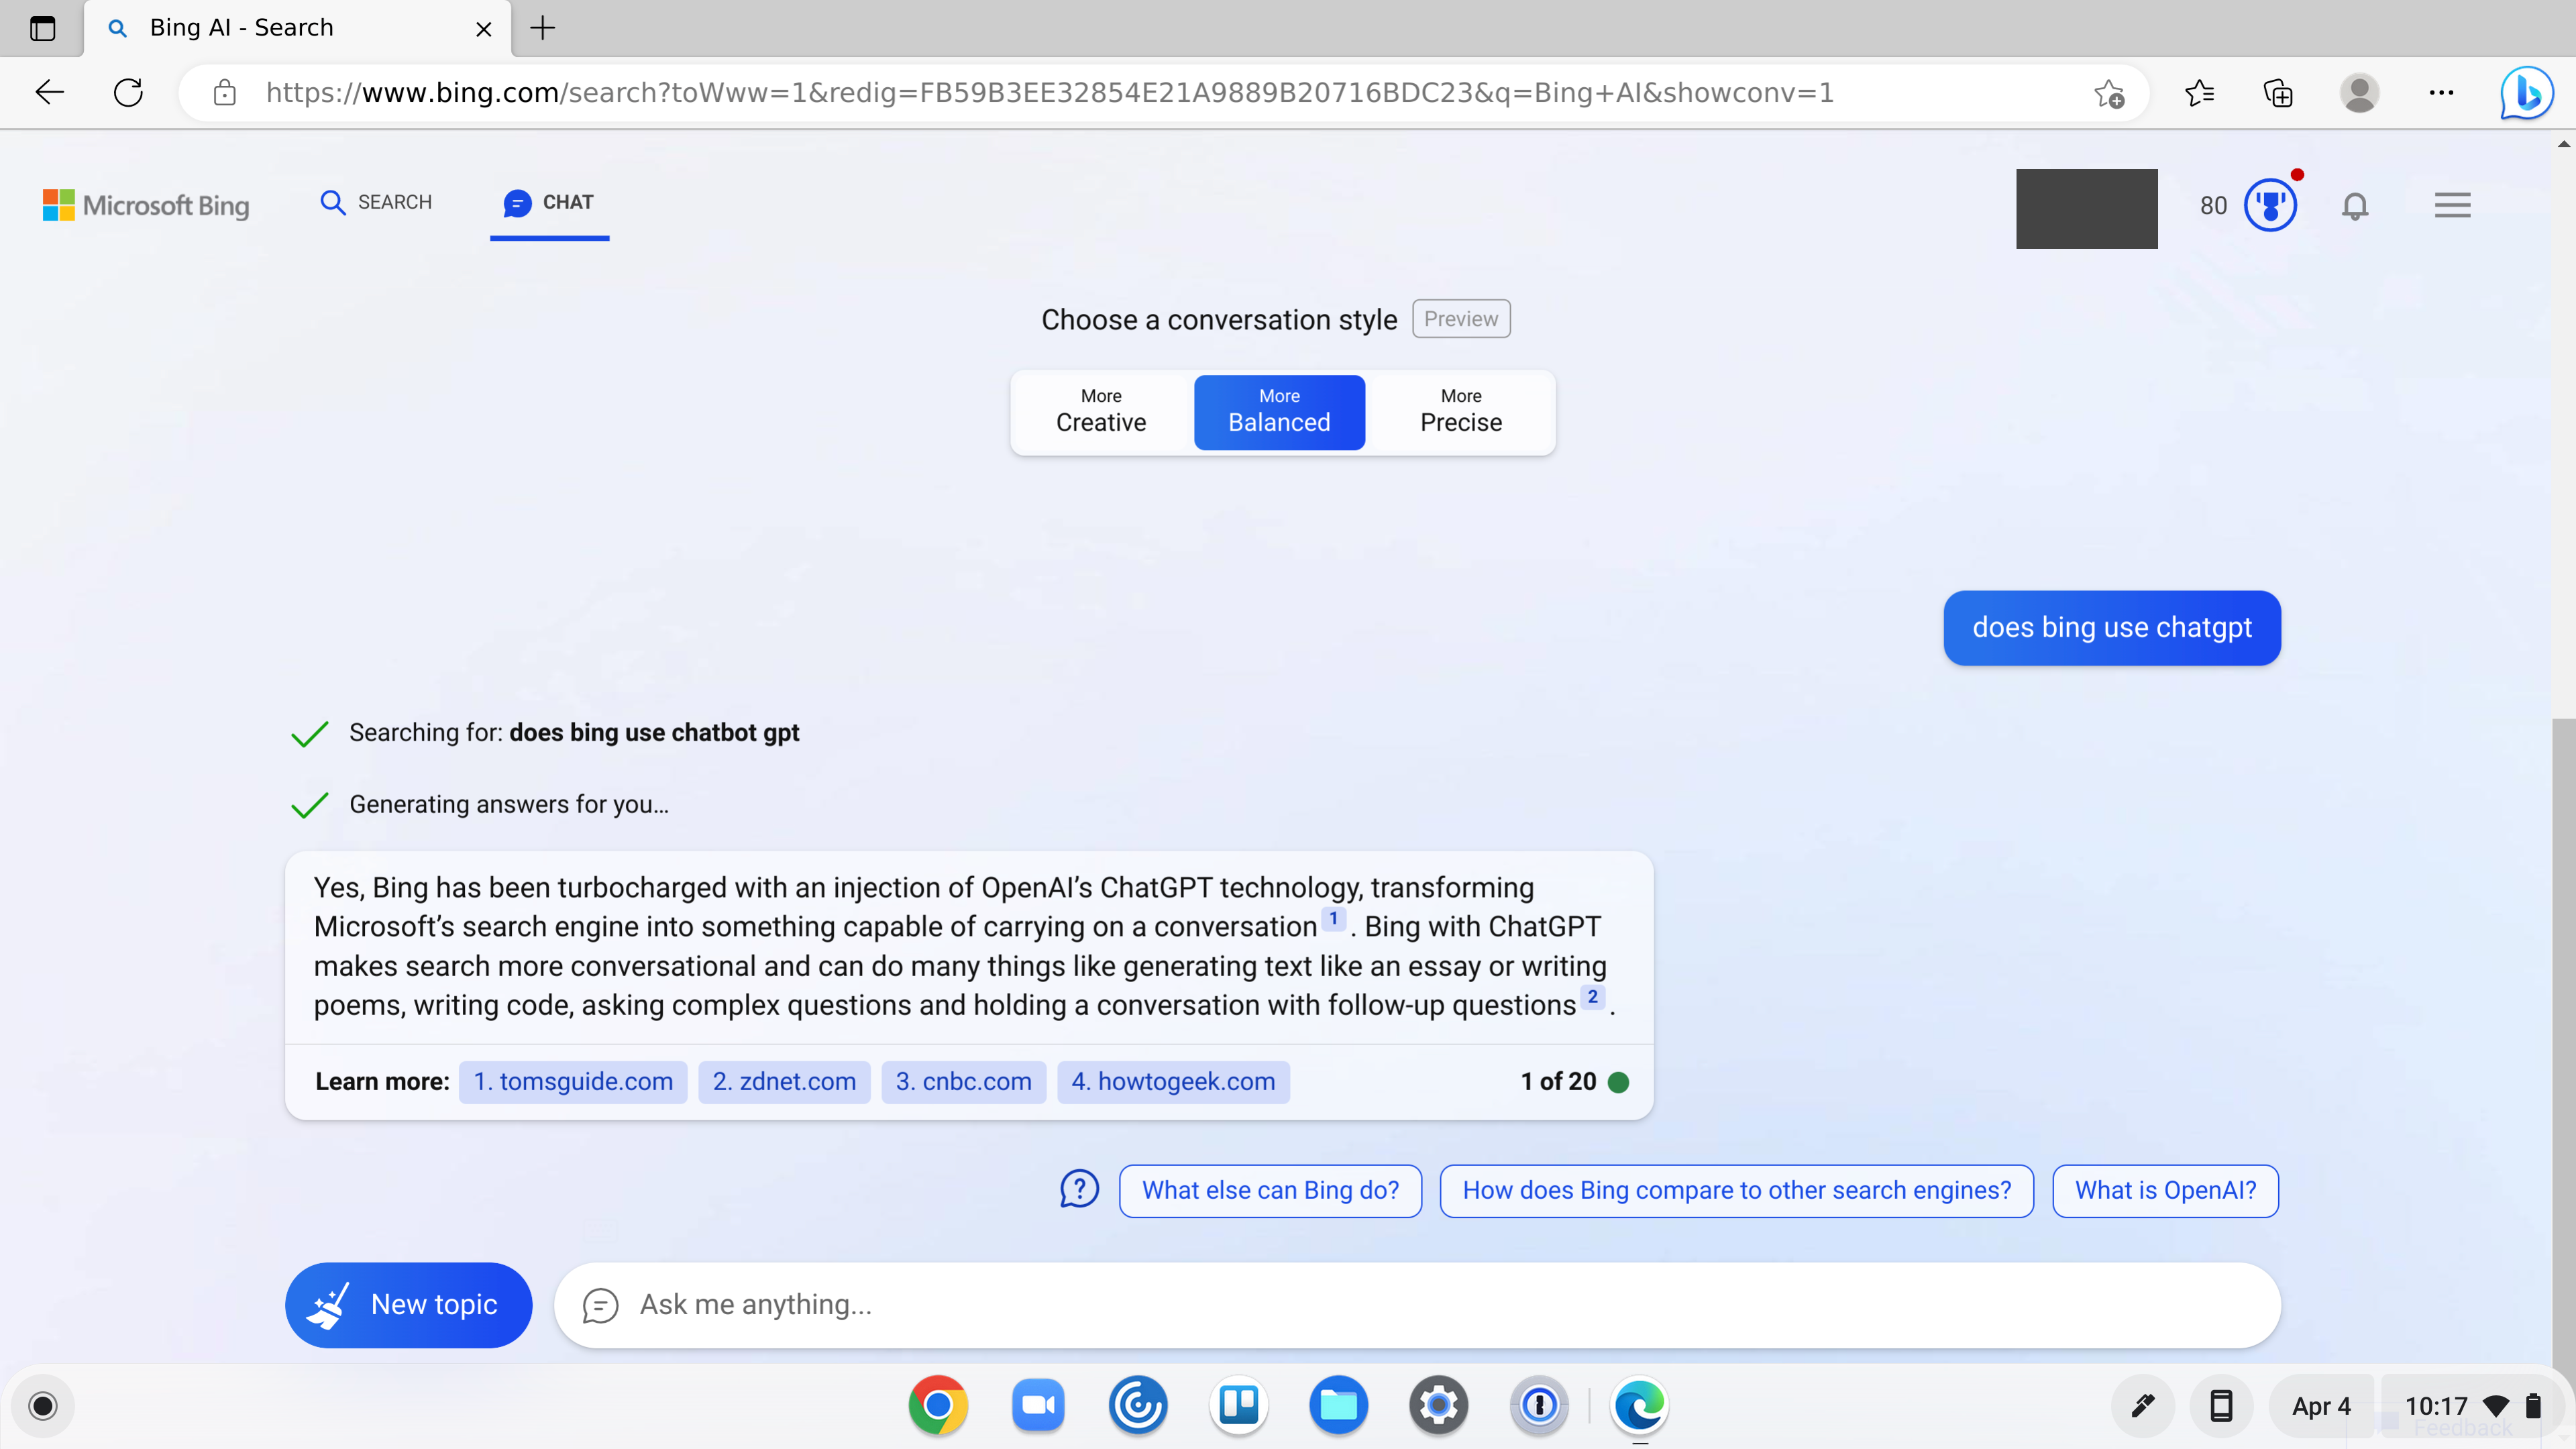Open notifications bell icon

2355,205
